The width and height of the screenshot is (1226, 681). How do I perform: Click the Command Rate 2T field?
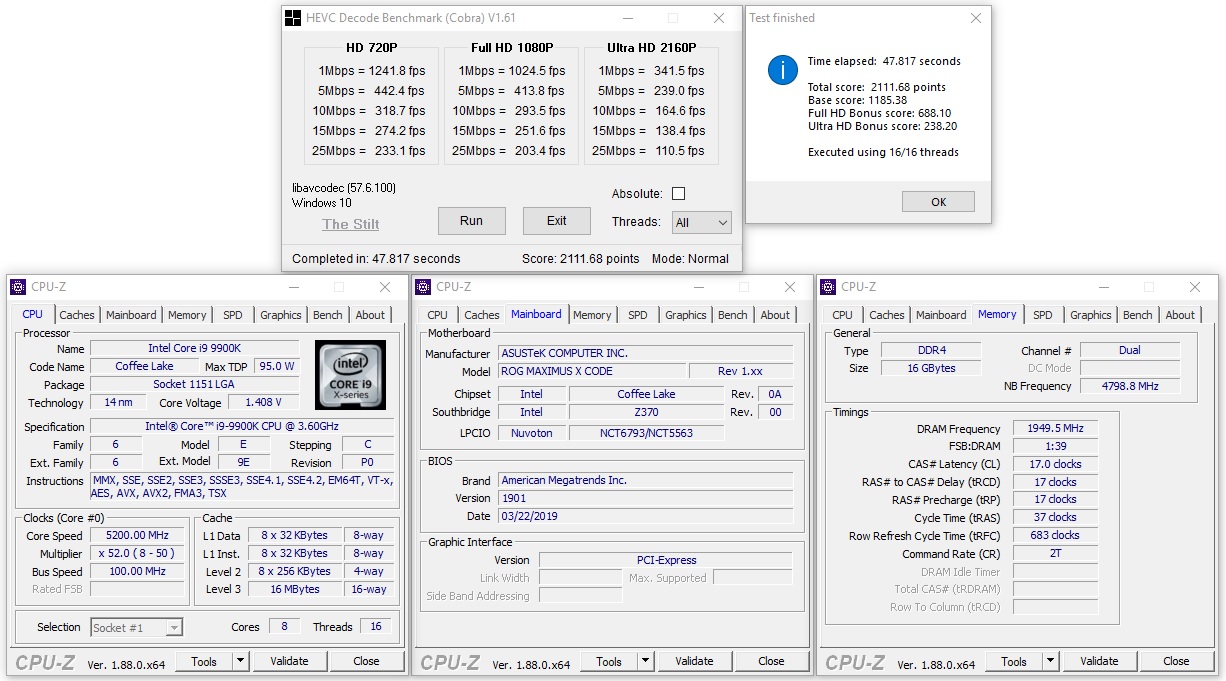(x=1055, y=554)
